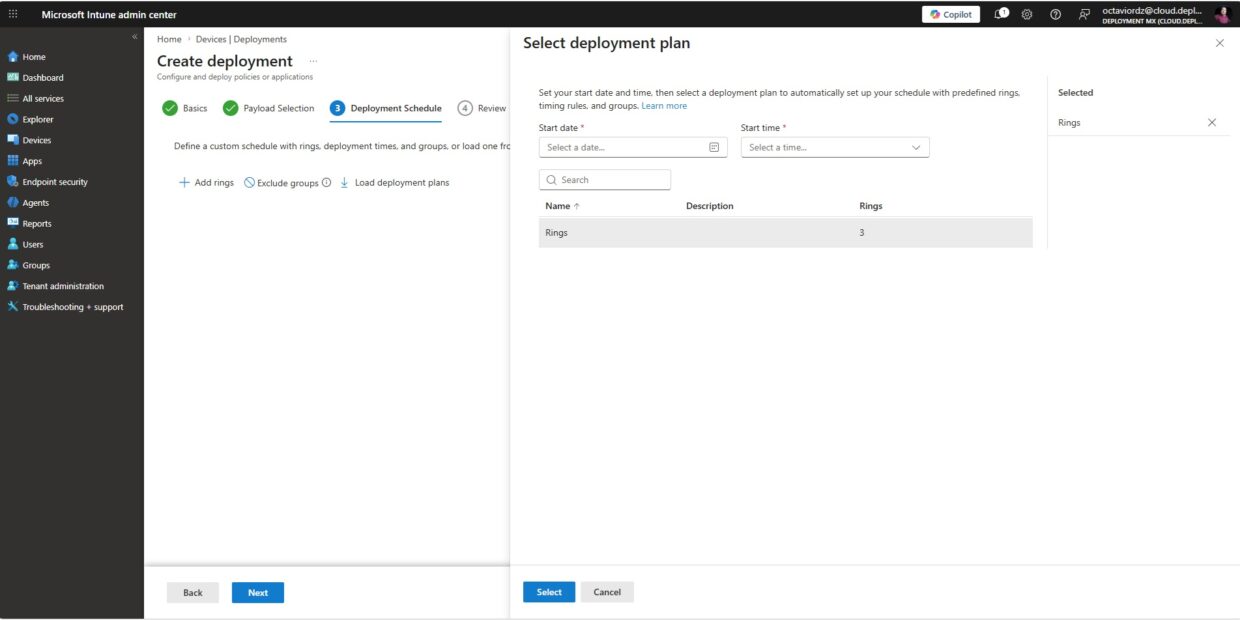Click the rings count value 3
The height and width of the screenshot is (620, 1240).
tap(862, 232)
